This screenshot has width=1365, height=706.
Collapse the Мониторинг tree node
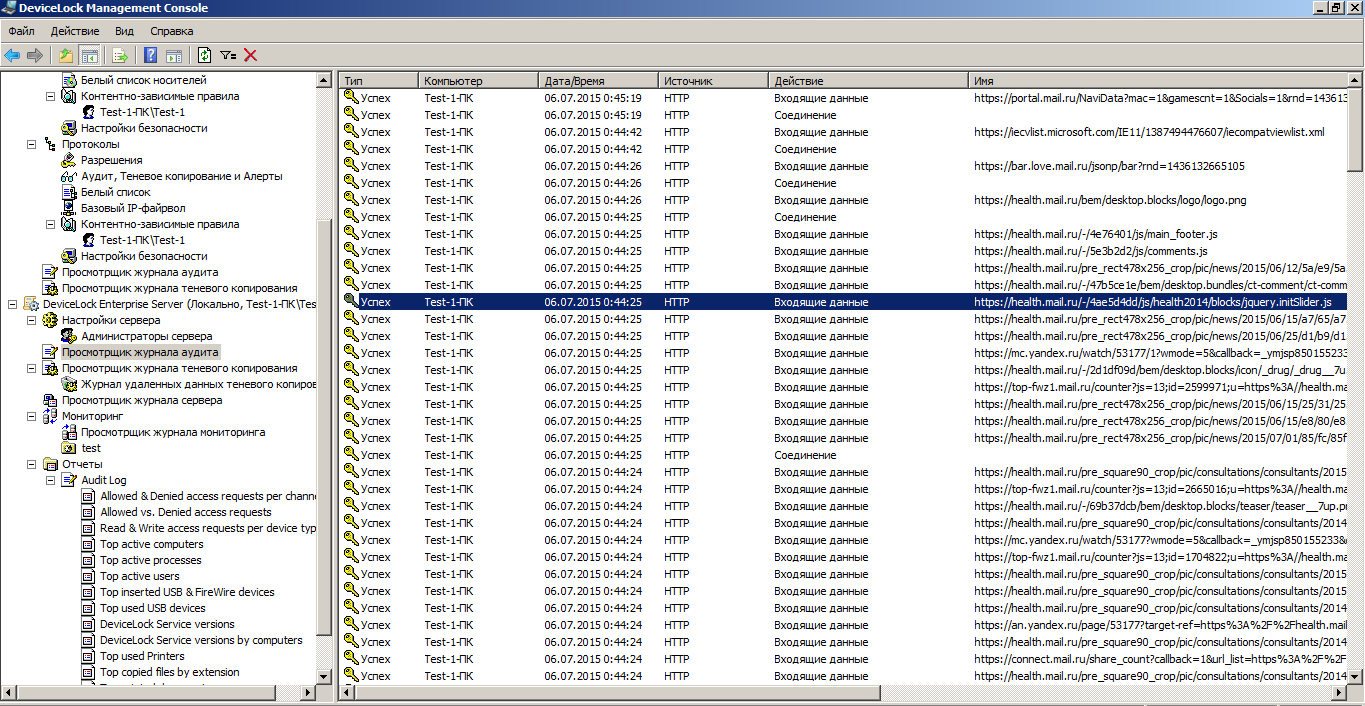tap(31, 416)
